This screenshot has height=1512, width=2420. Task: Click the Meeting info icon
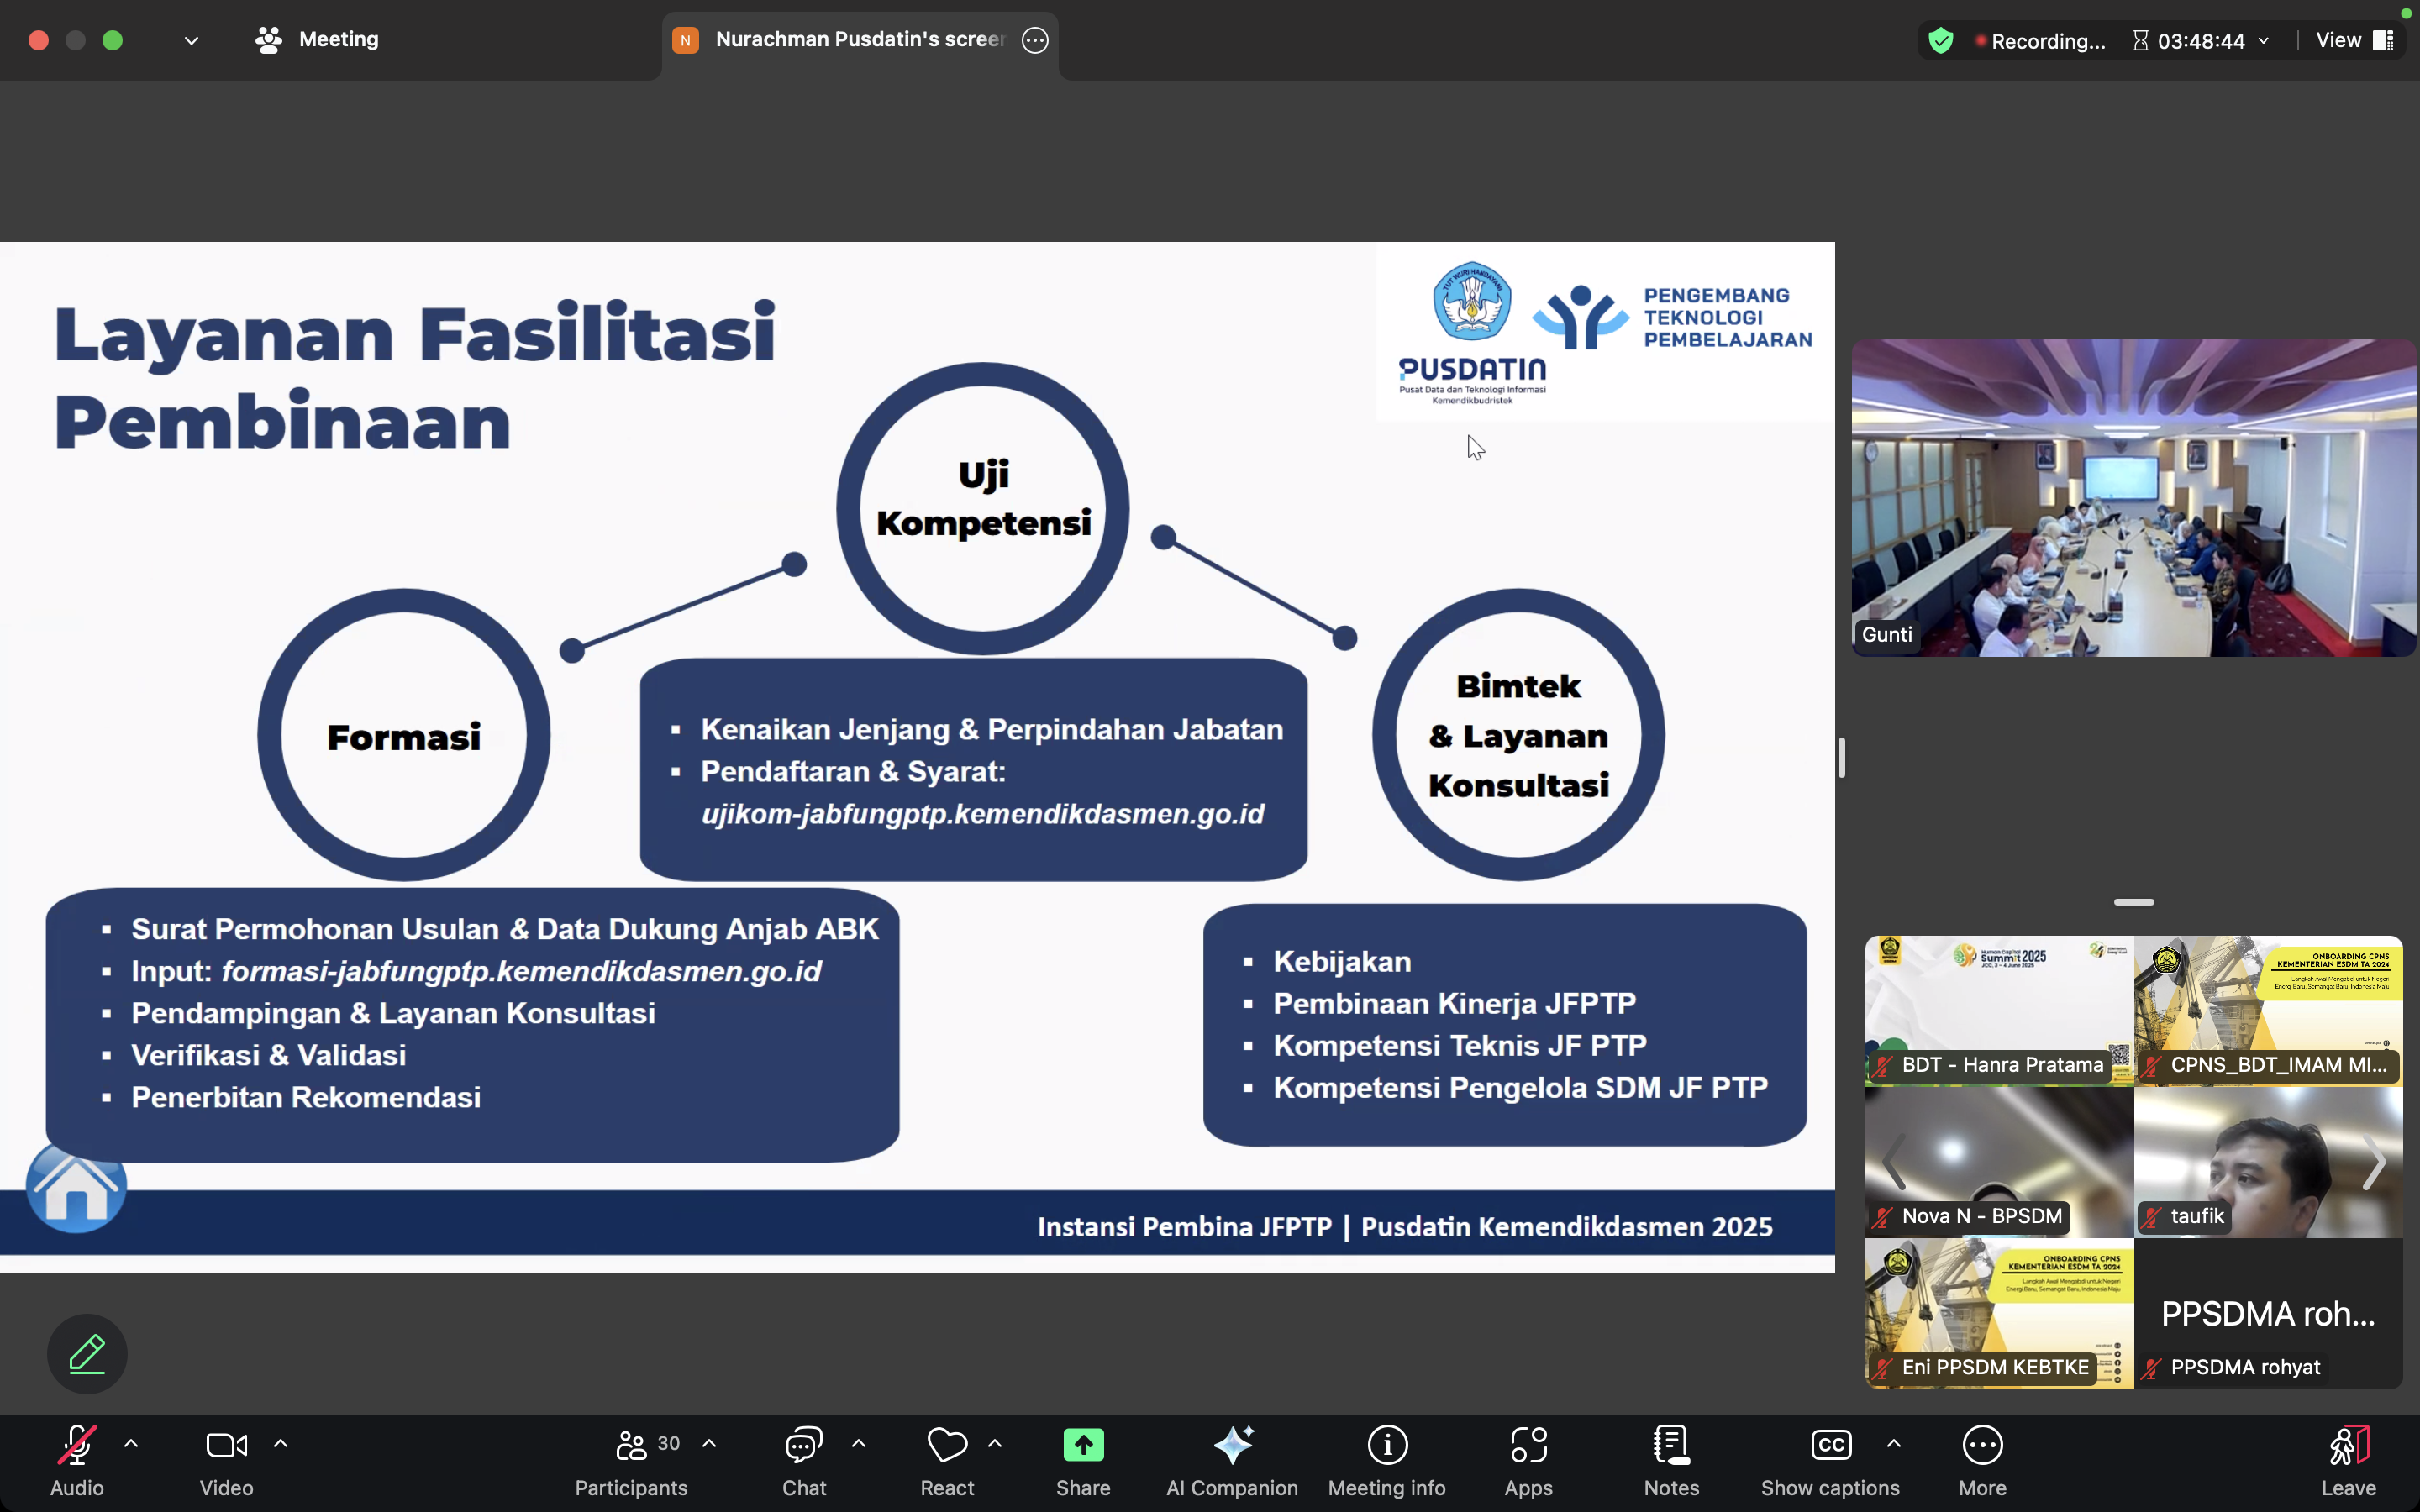(x=1386, y=1445)
